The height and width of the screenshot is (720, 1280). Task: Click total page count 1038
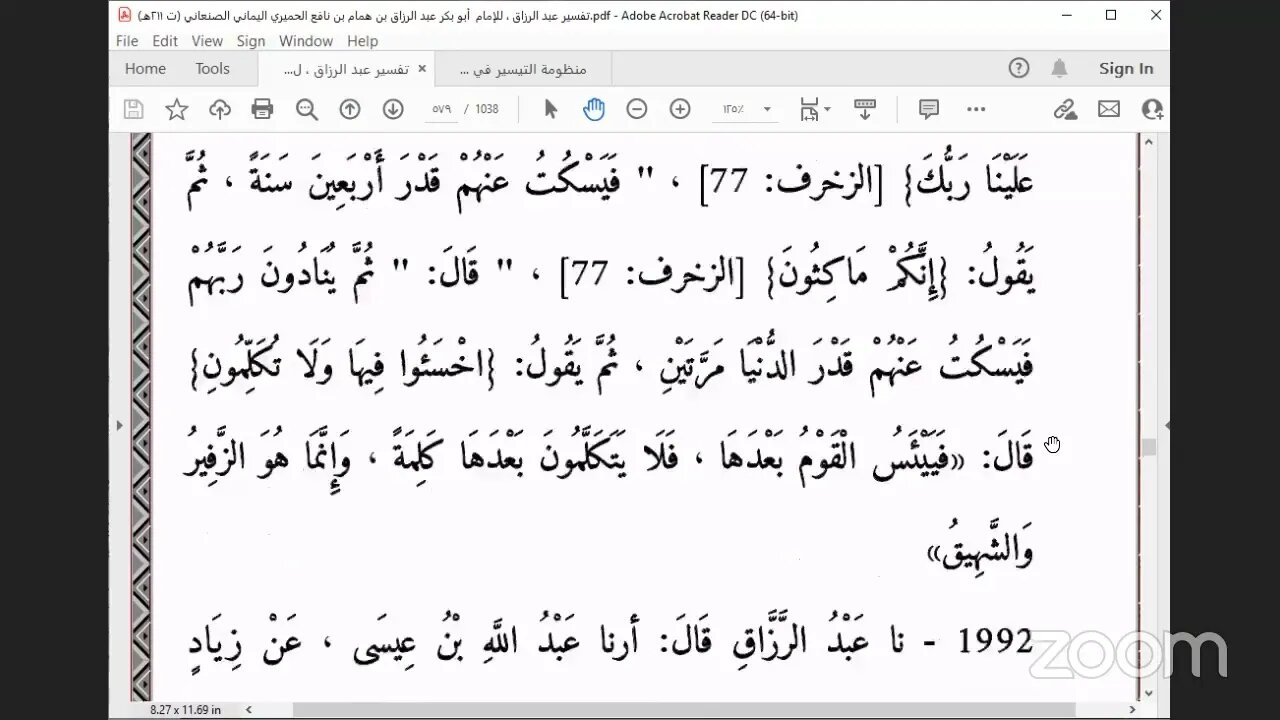(x=487, y=109)
